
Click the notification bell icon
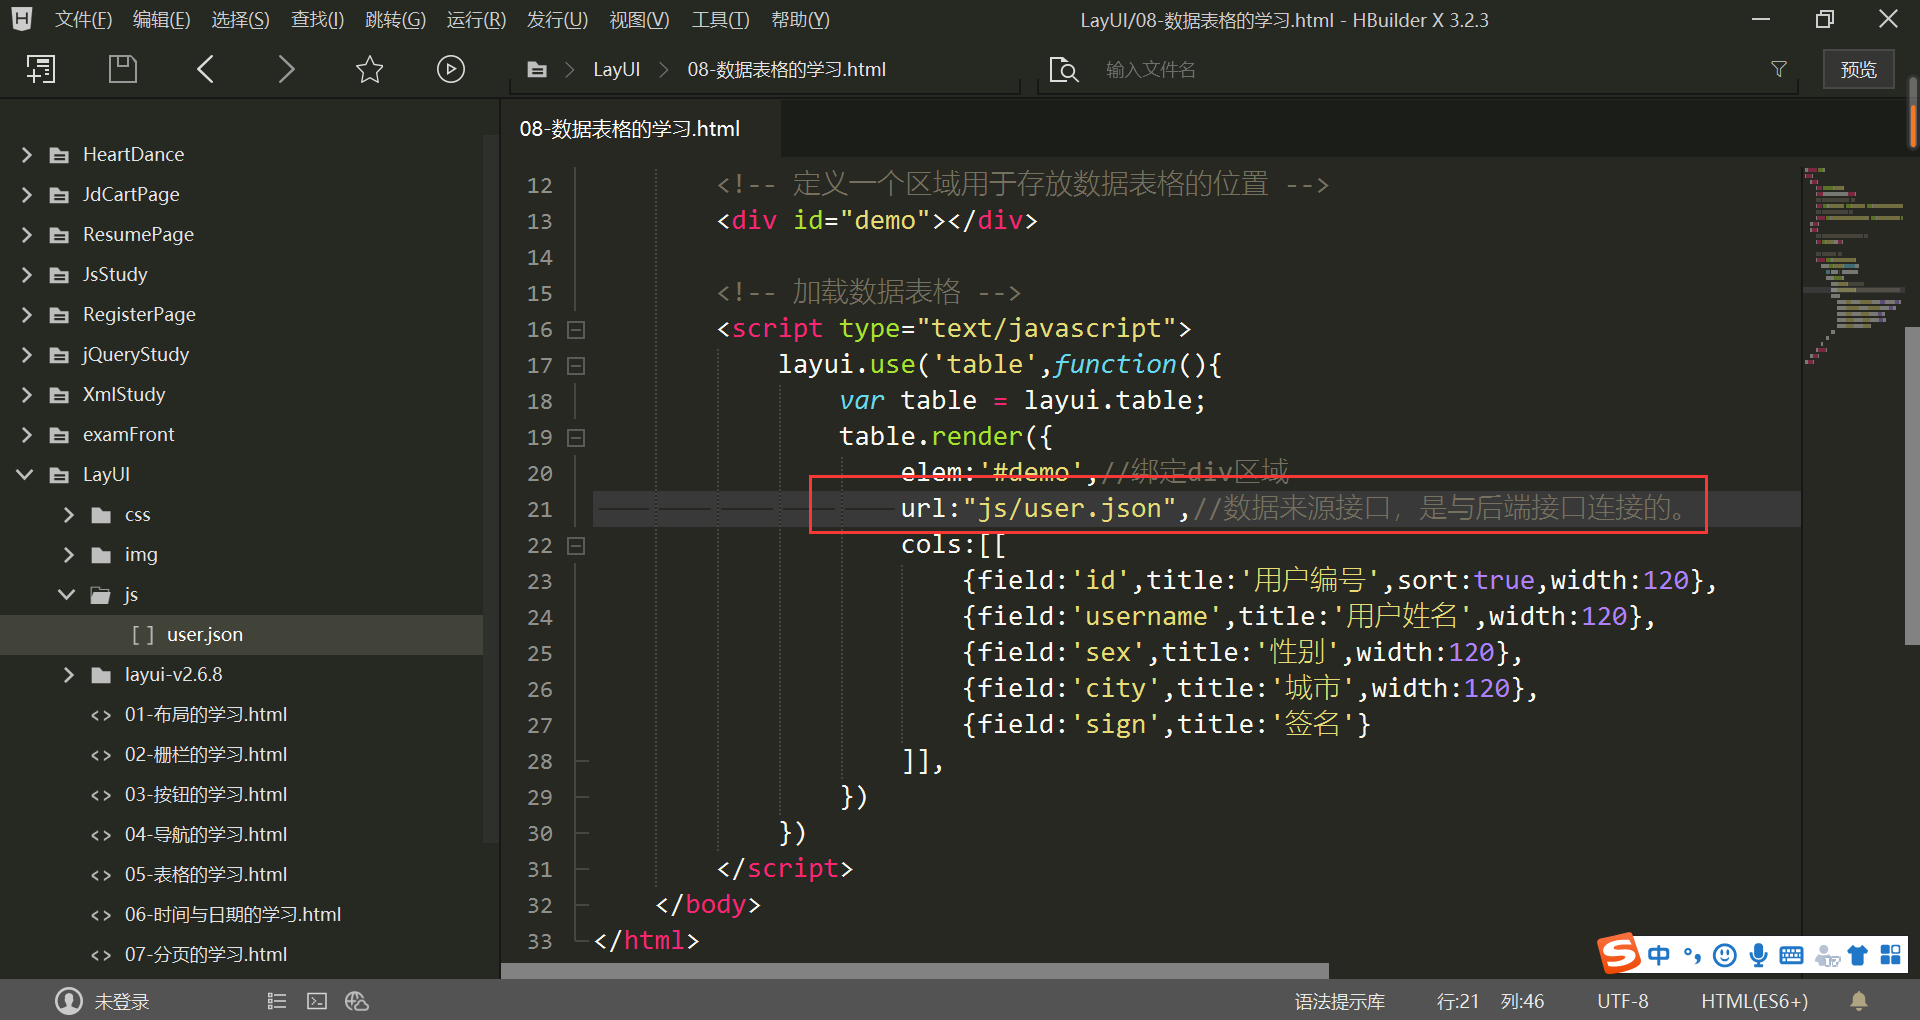click(1859, 1001)
